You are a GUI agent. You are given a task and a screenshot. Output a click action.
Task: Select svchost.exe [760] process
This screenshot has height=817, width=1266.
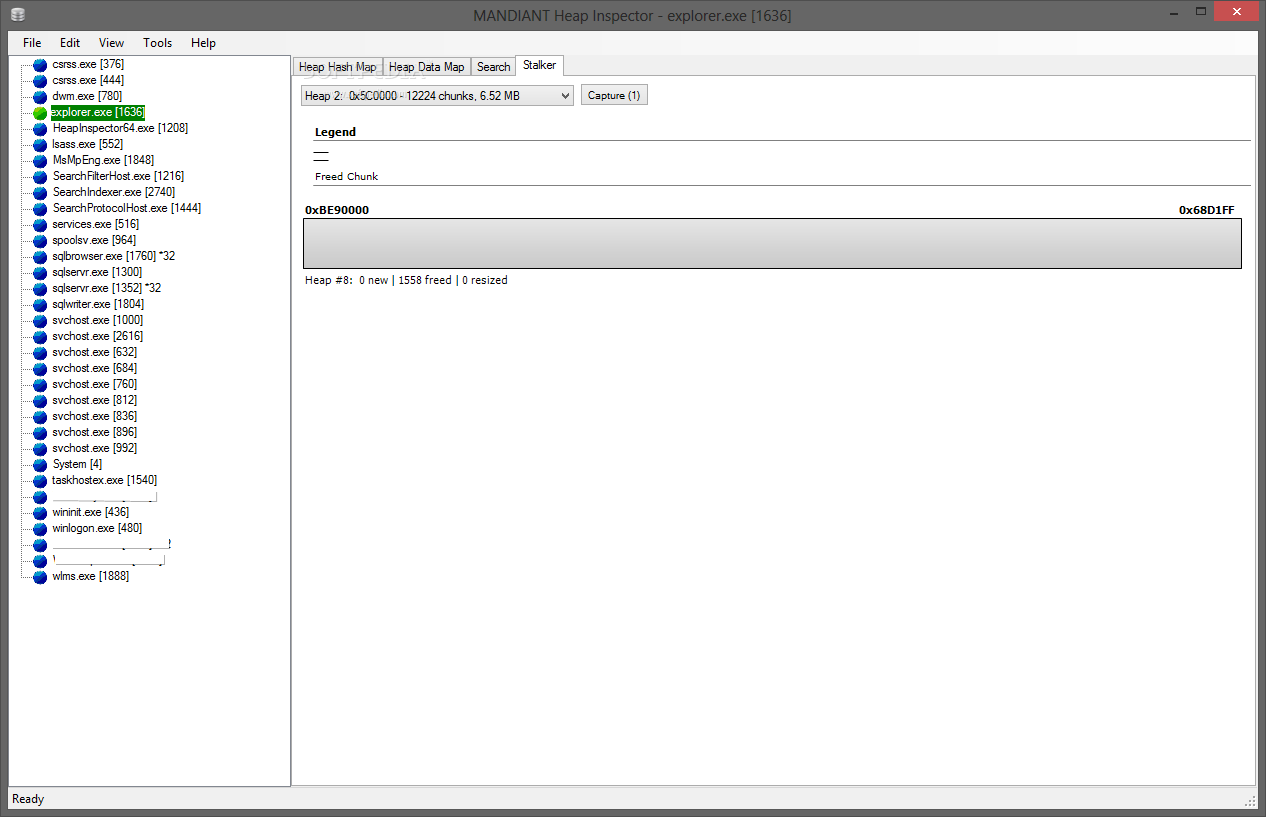click(x=95, y=384)
